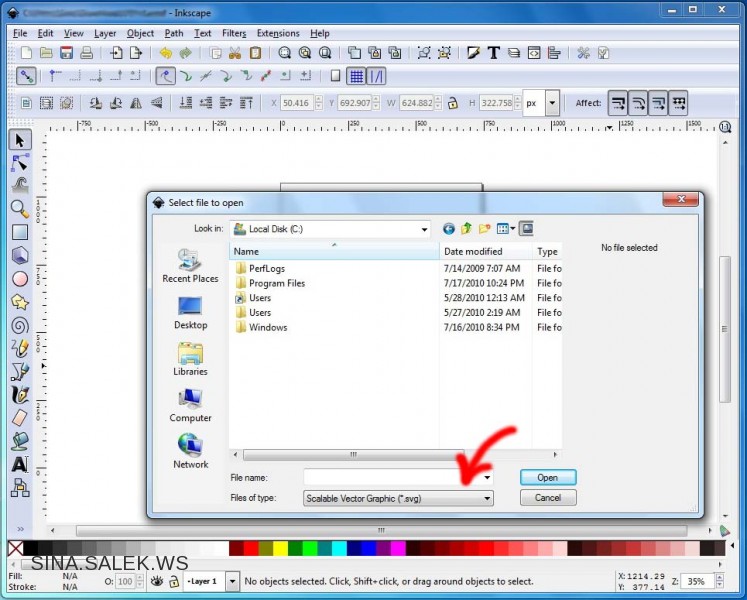
Task: Go back using dialog Back arrow
Action: tap(448, 229)
